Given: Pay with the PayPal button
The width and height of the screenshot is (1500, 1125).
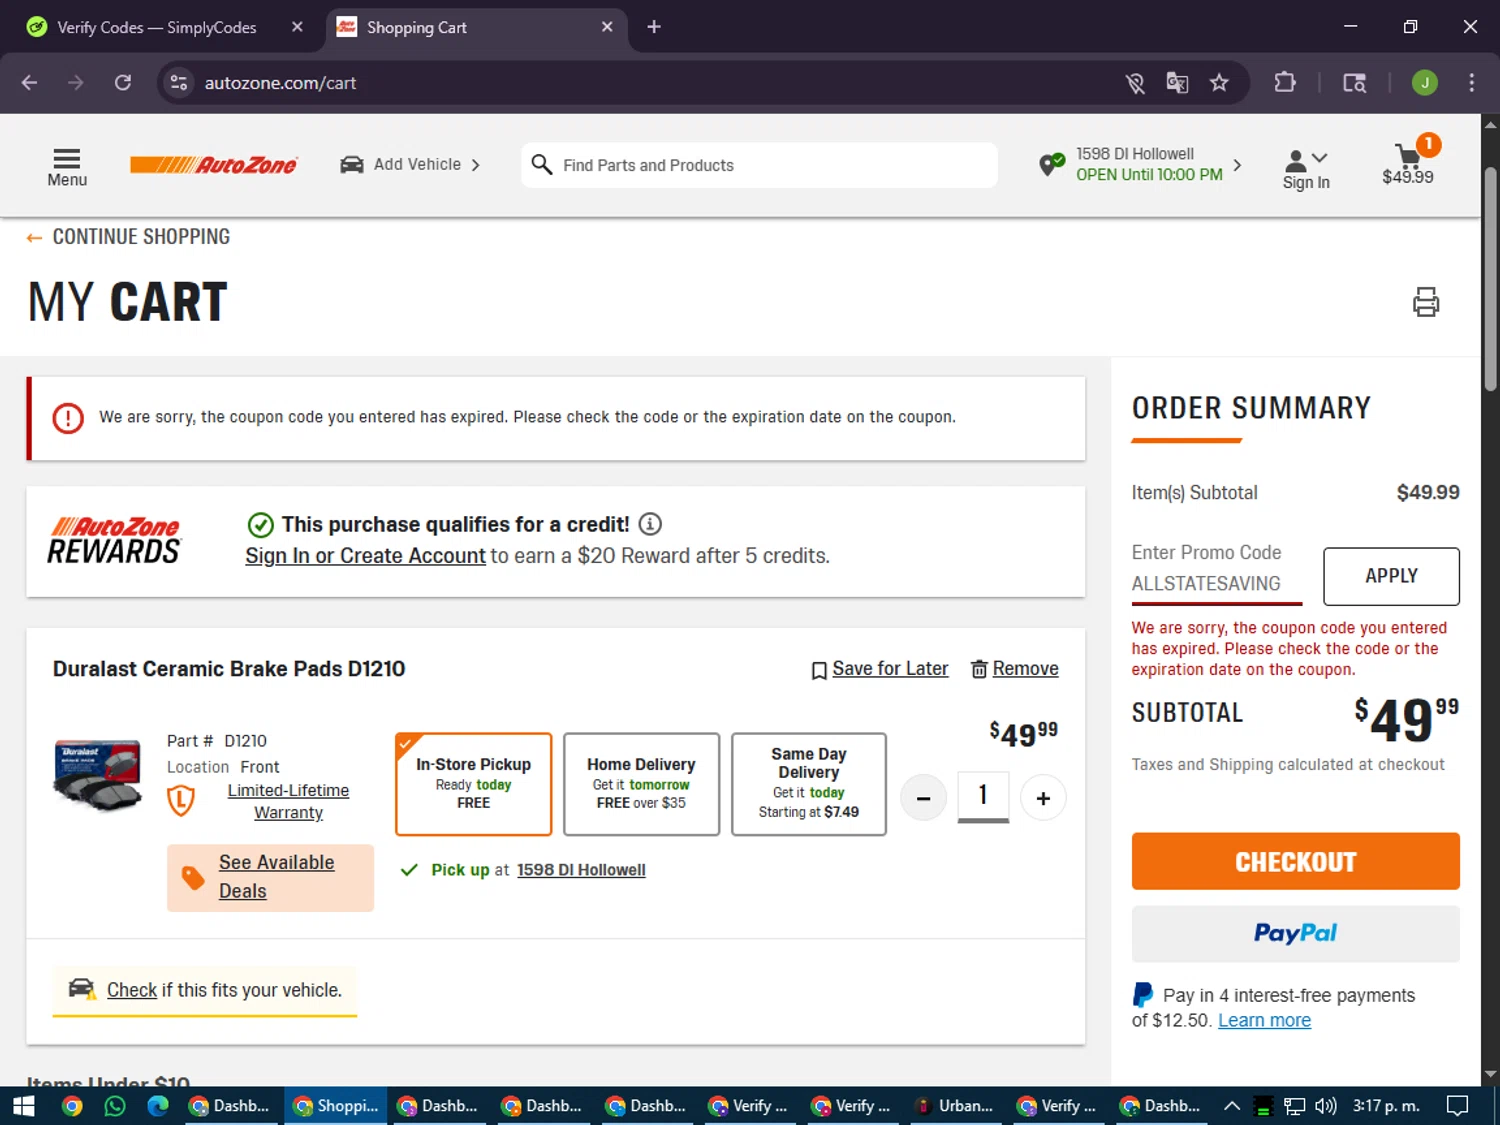Looking at the screenshot, I should 1295,933.
